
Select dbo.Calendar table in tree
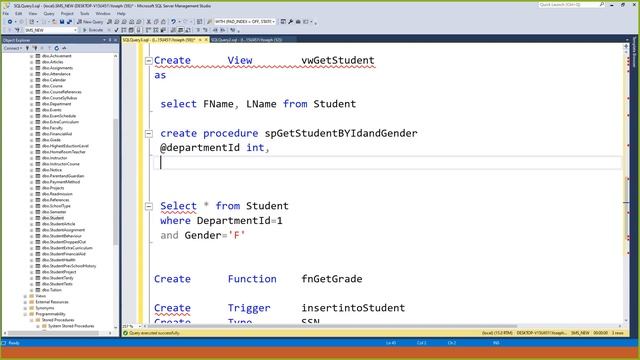(54, 80)
